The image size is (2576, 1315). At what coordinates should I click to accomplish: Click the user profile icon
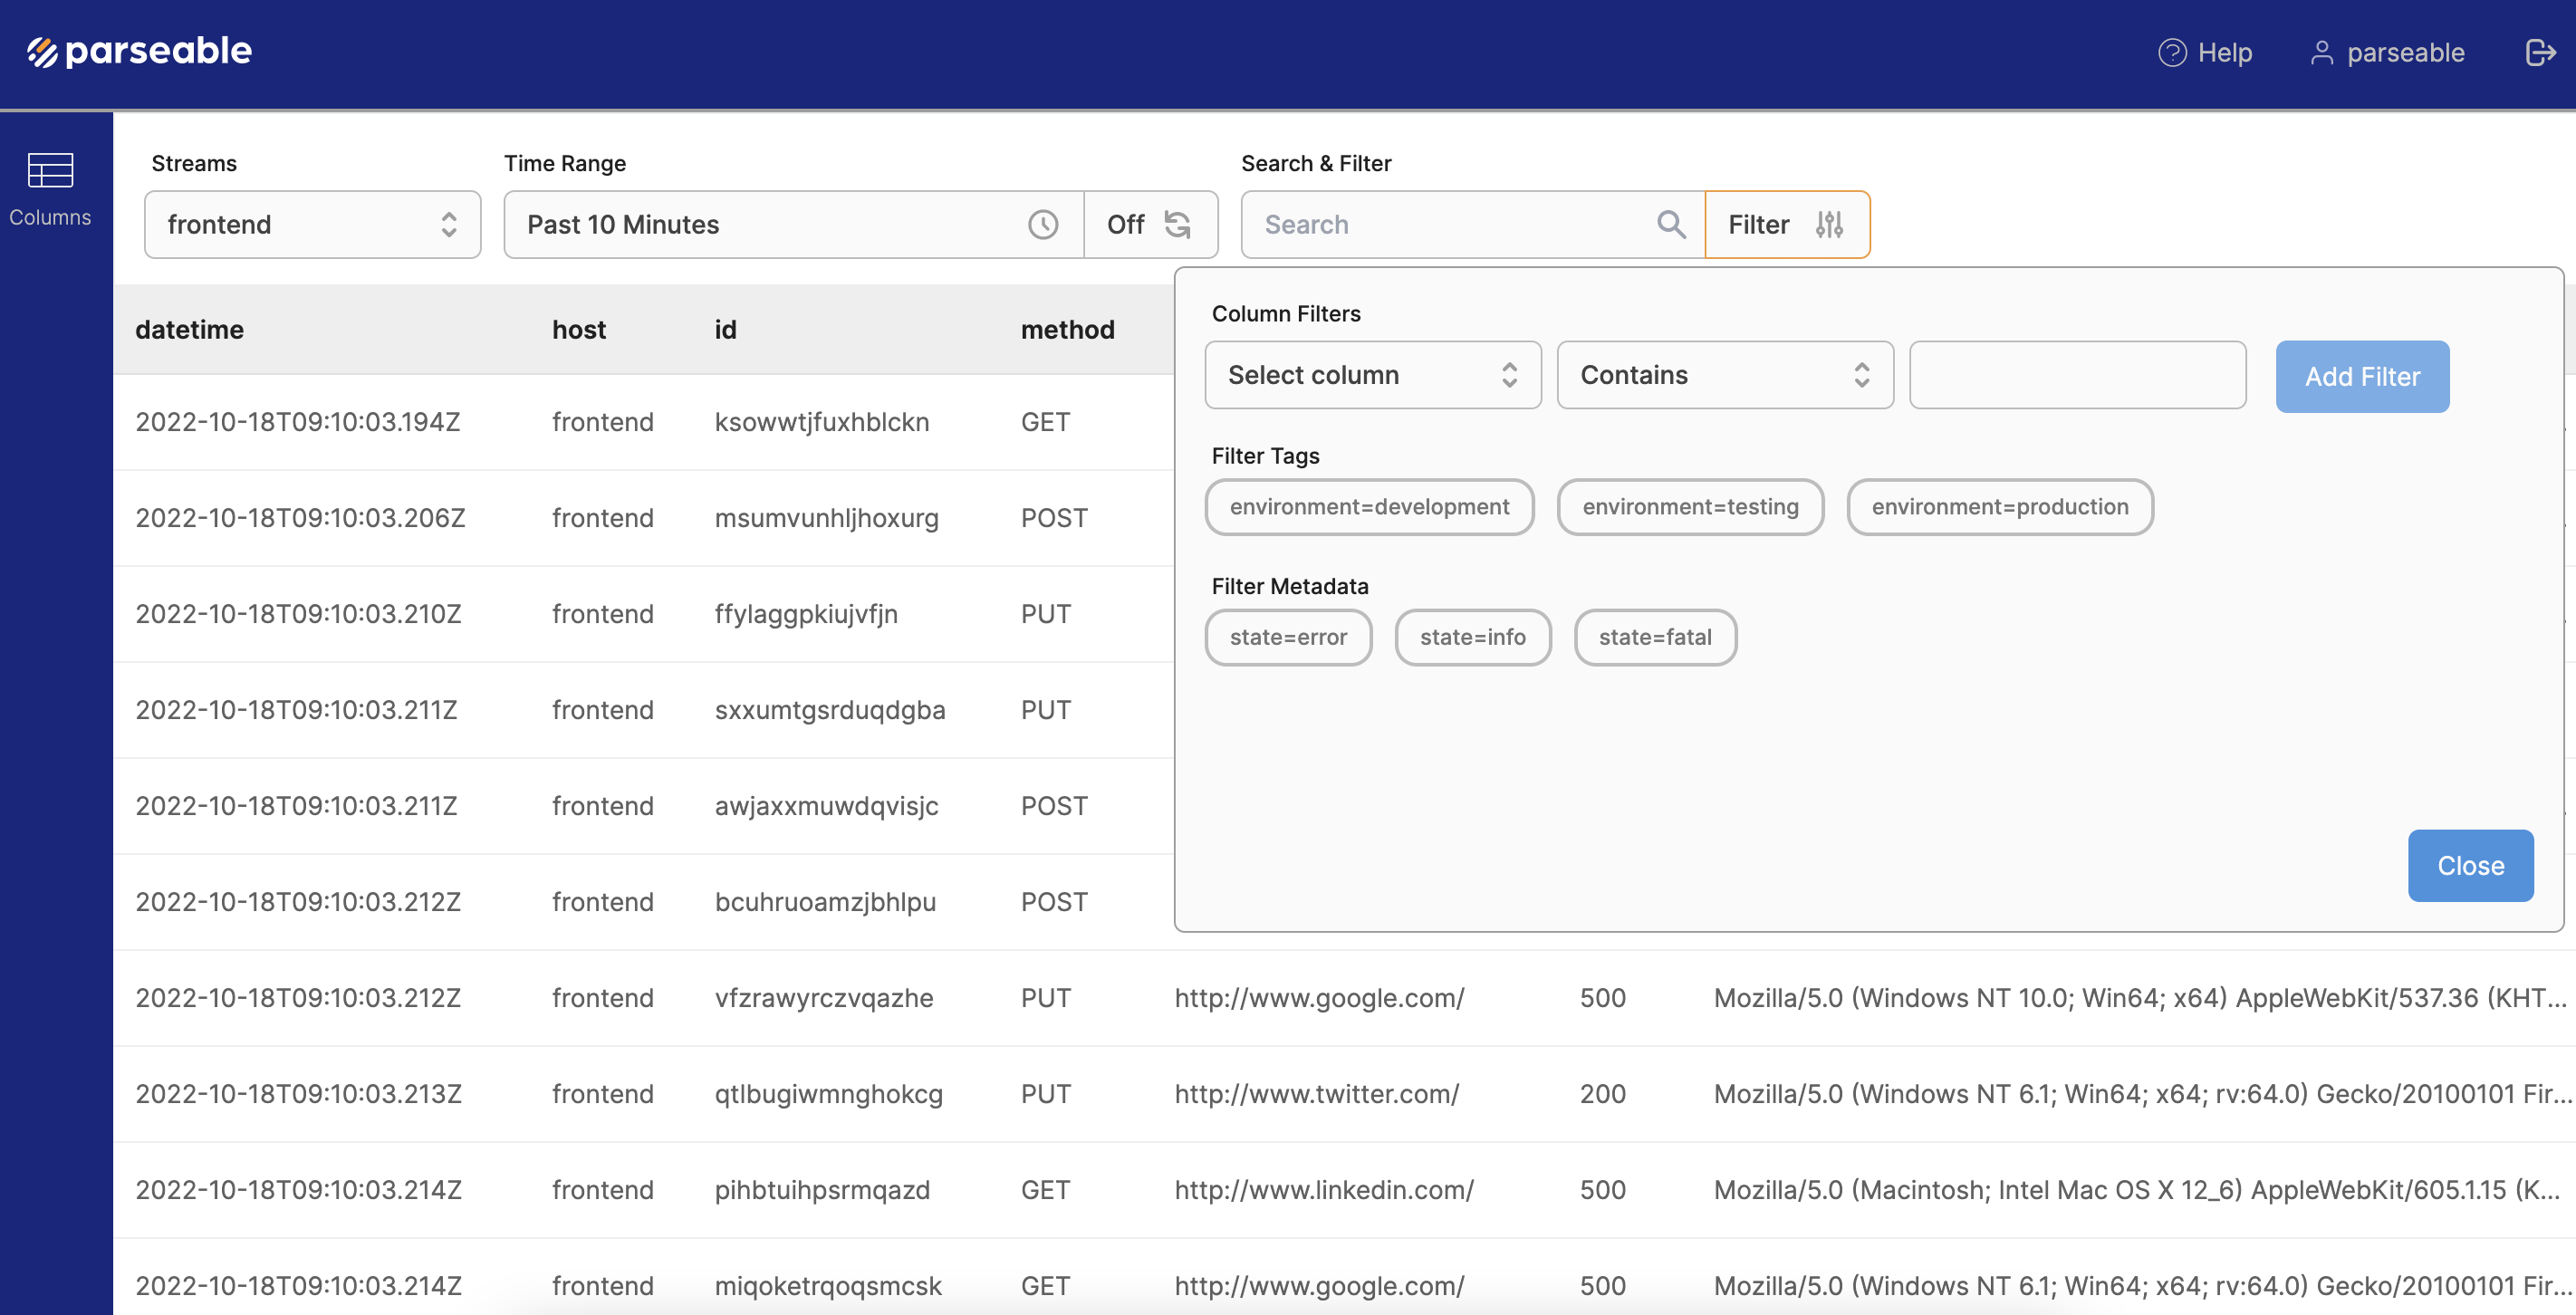pos(2322,52)
